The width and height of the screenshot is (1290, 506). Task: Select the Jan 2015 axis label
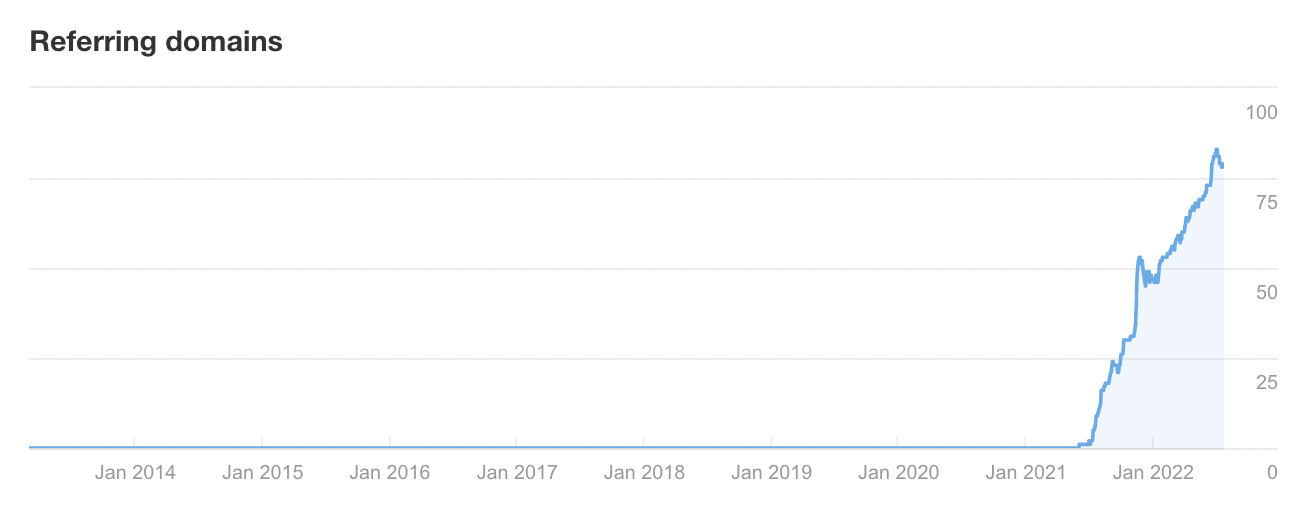pyautogui.click(x=262, y=473)
